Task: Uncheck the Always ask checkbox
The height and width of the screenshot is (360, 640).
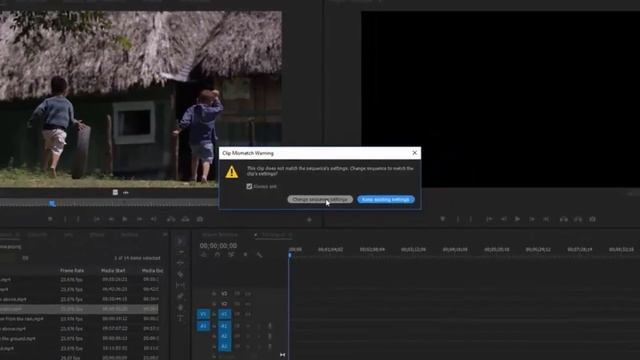Action: tap(249, 186)
